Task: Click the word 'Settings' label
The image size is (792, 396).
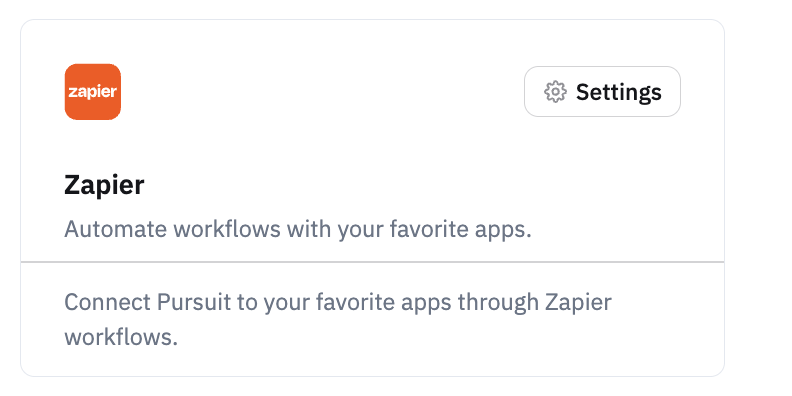Action: click(x=619, y=92)
